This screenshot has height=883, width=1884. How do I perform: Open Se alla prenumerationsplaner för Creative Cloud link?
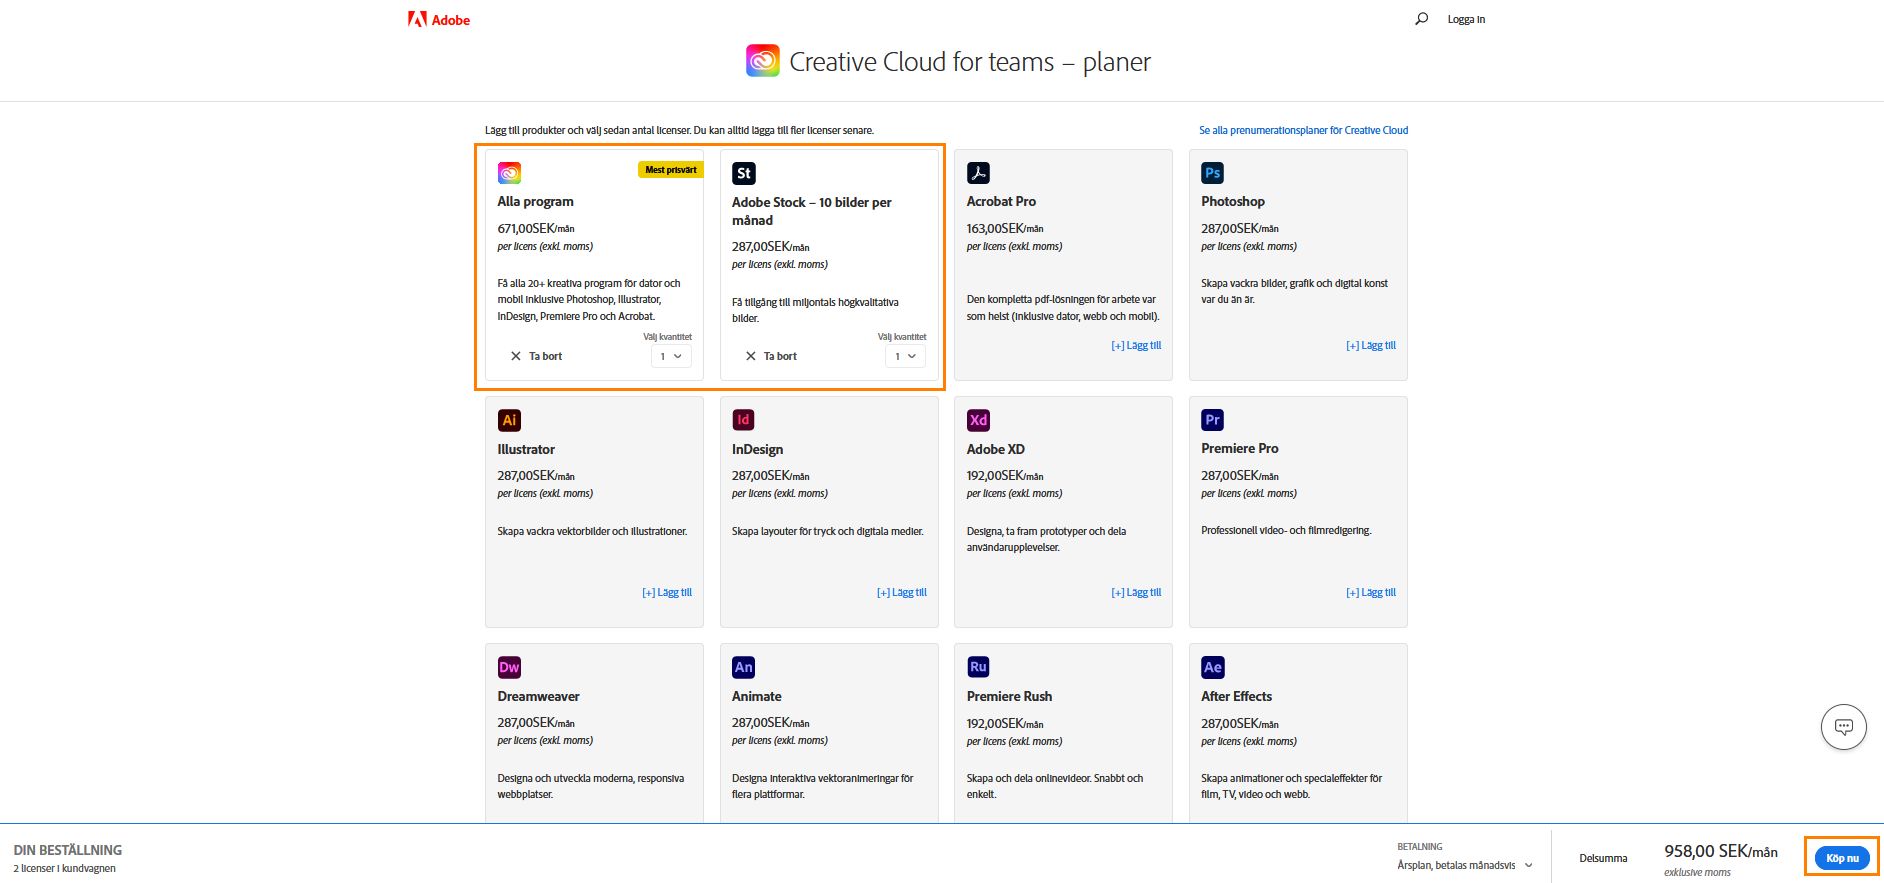pos(1303,130)
